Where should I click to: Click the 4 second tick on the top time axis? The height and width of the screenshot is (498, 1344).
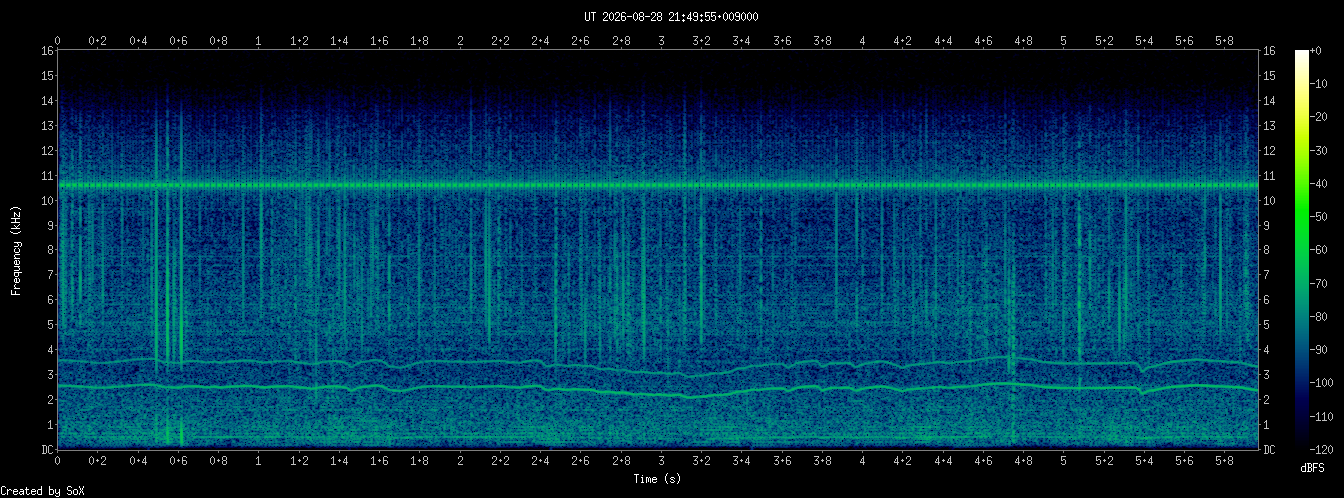862,41
